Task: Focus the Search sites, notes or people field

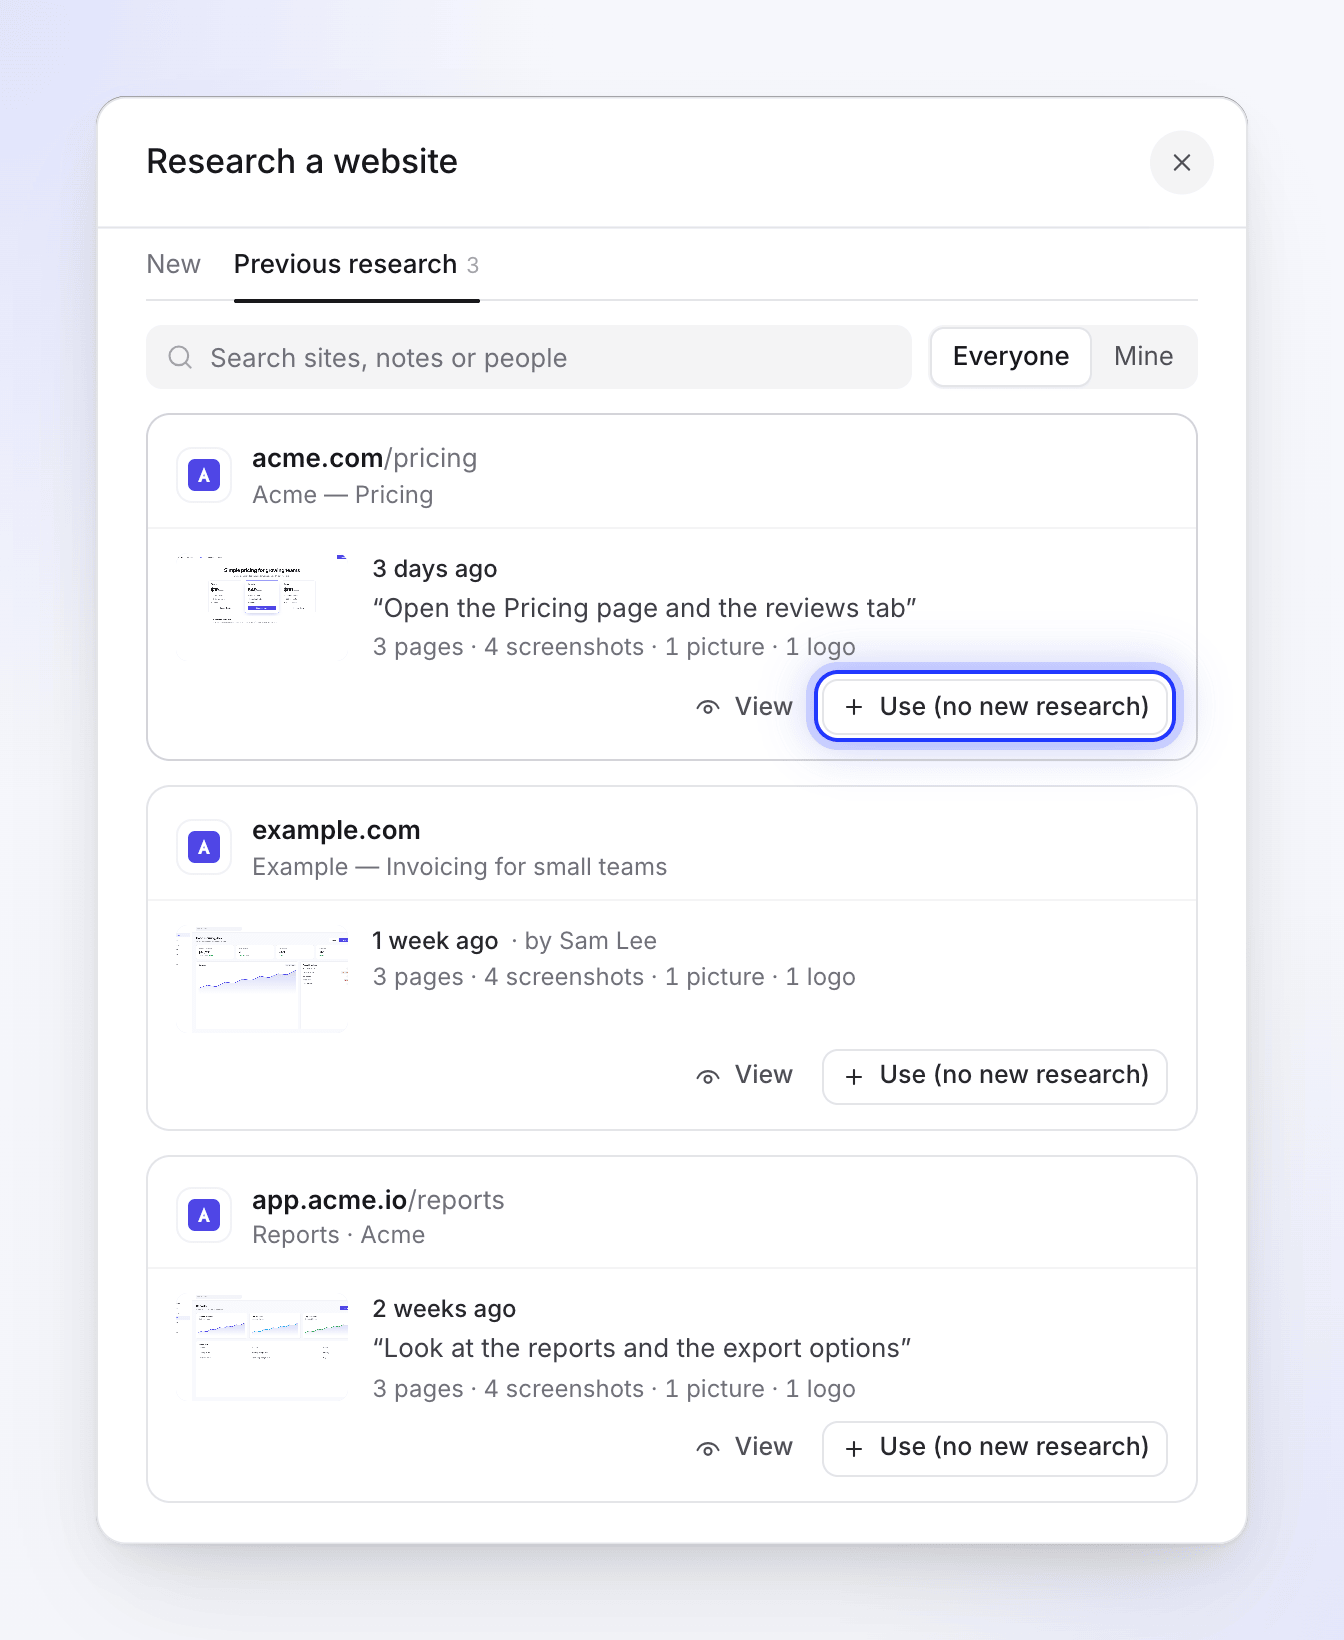Action: coord(529,357)
